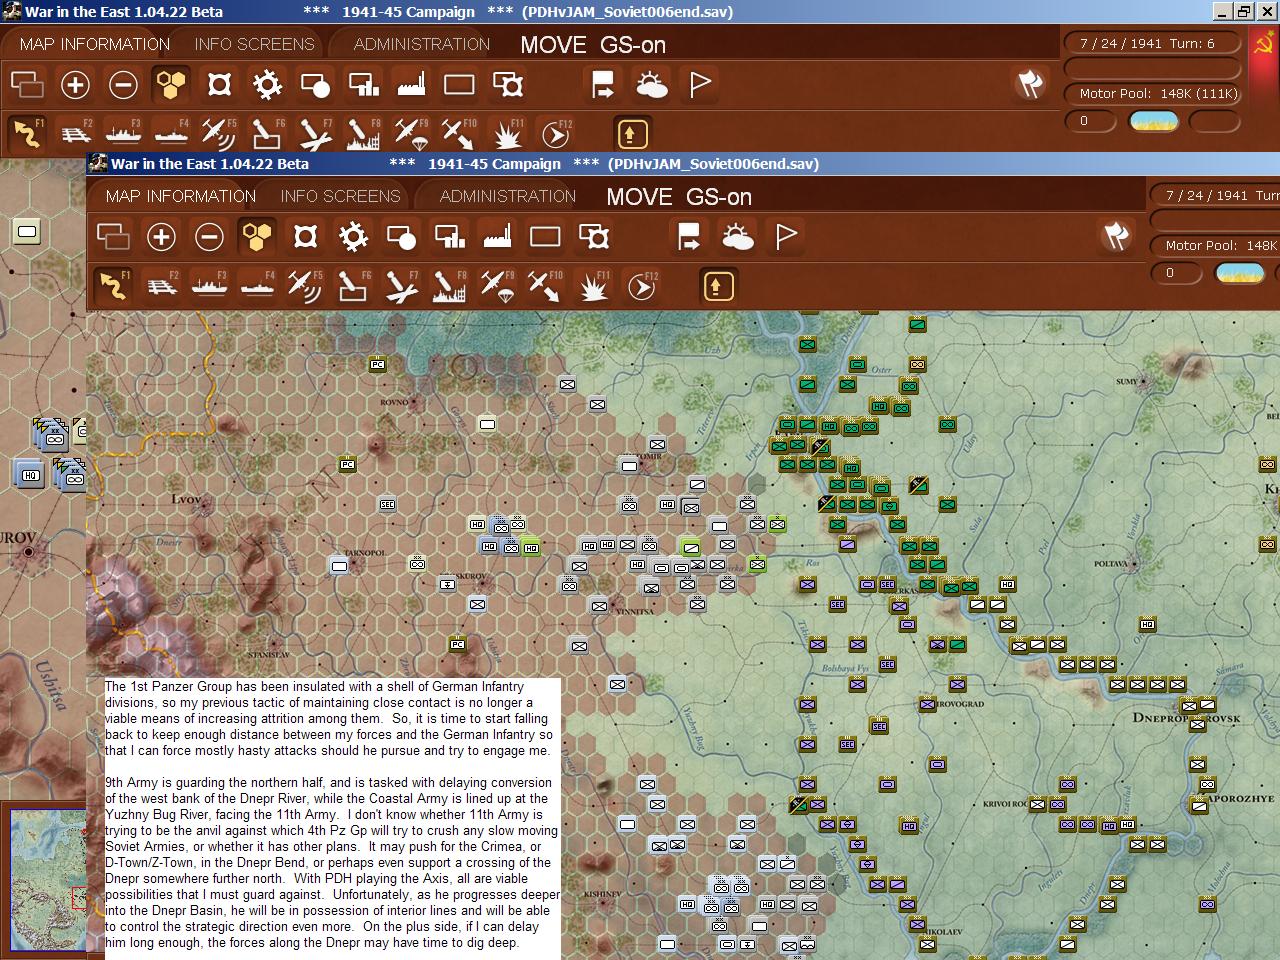Select F2 rail mode in the front window
Viewport: 1280px width, 960px height.
pyautogui.click(x=161, y=285)
